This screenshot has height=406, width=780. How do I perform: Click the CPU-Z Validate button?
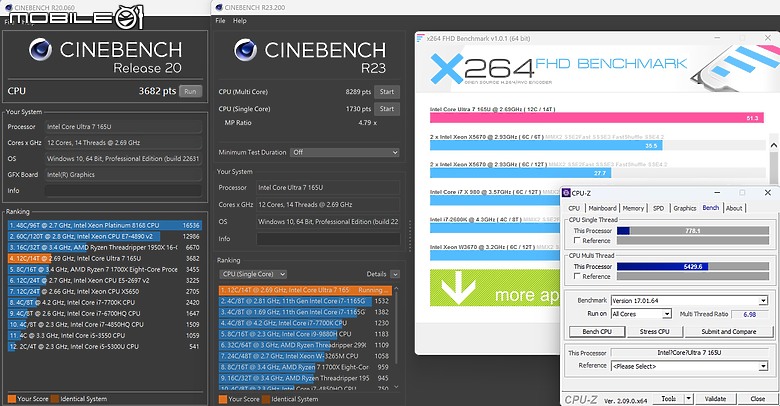[715, 399]
